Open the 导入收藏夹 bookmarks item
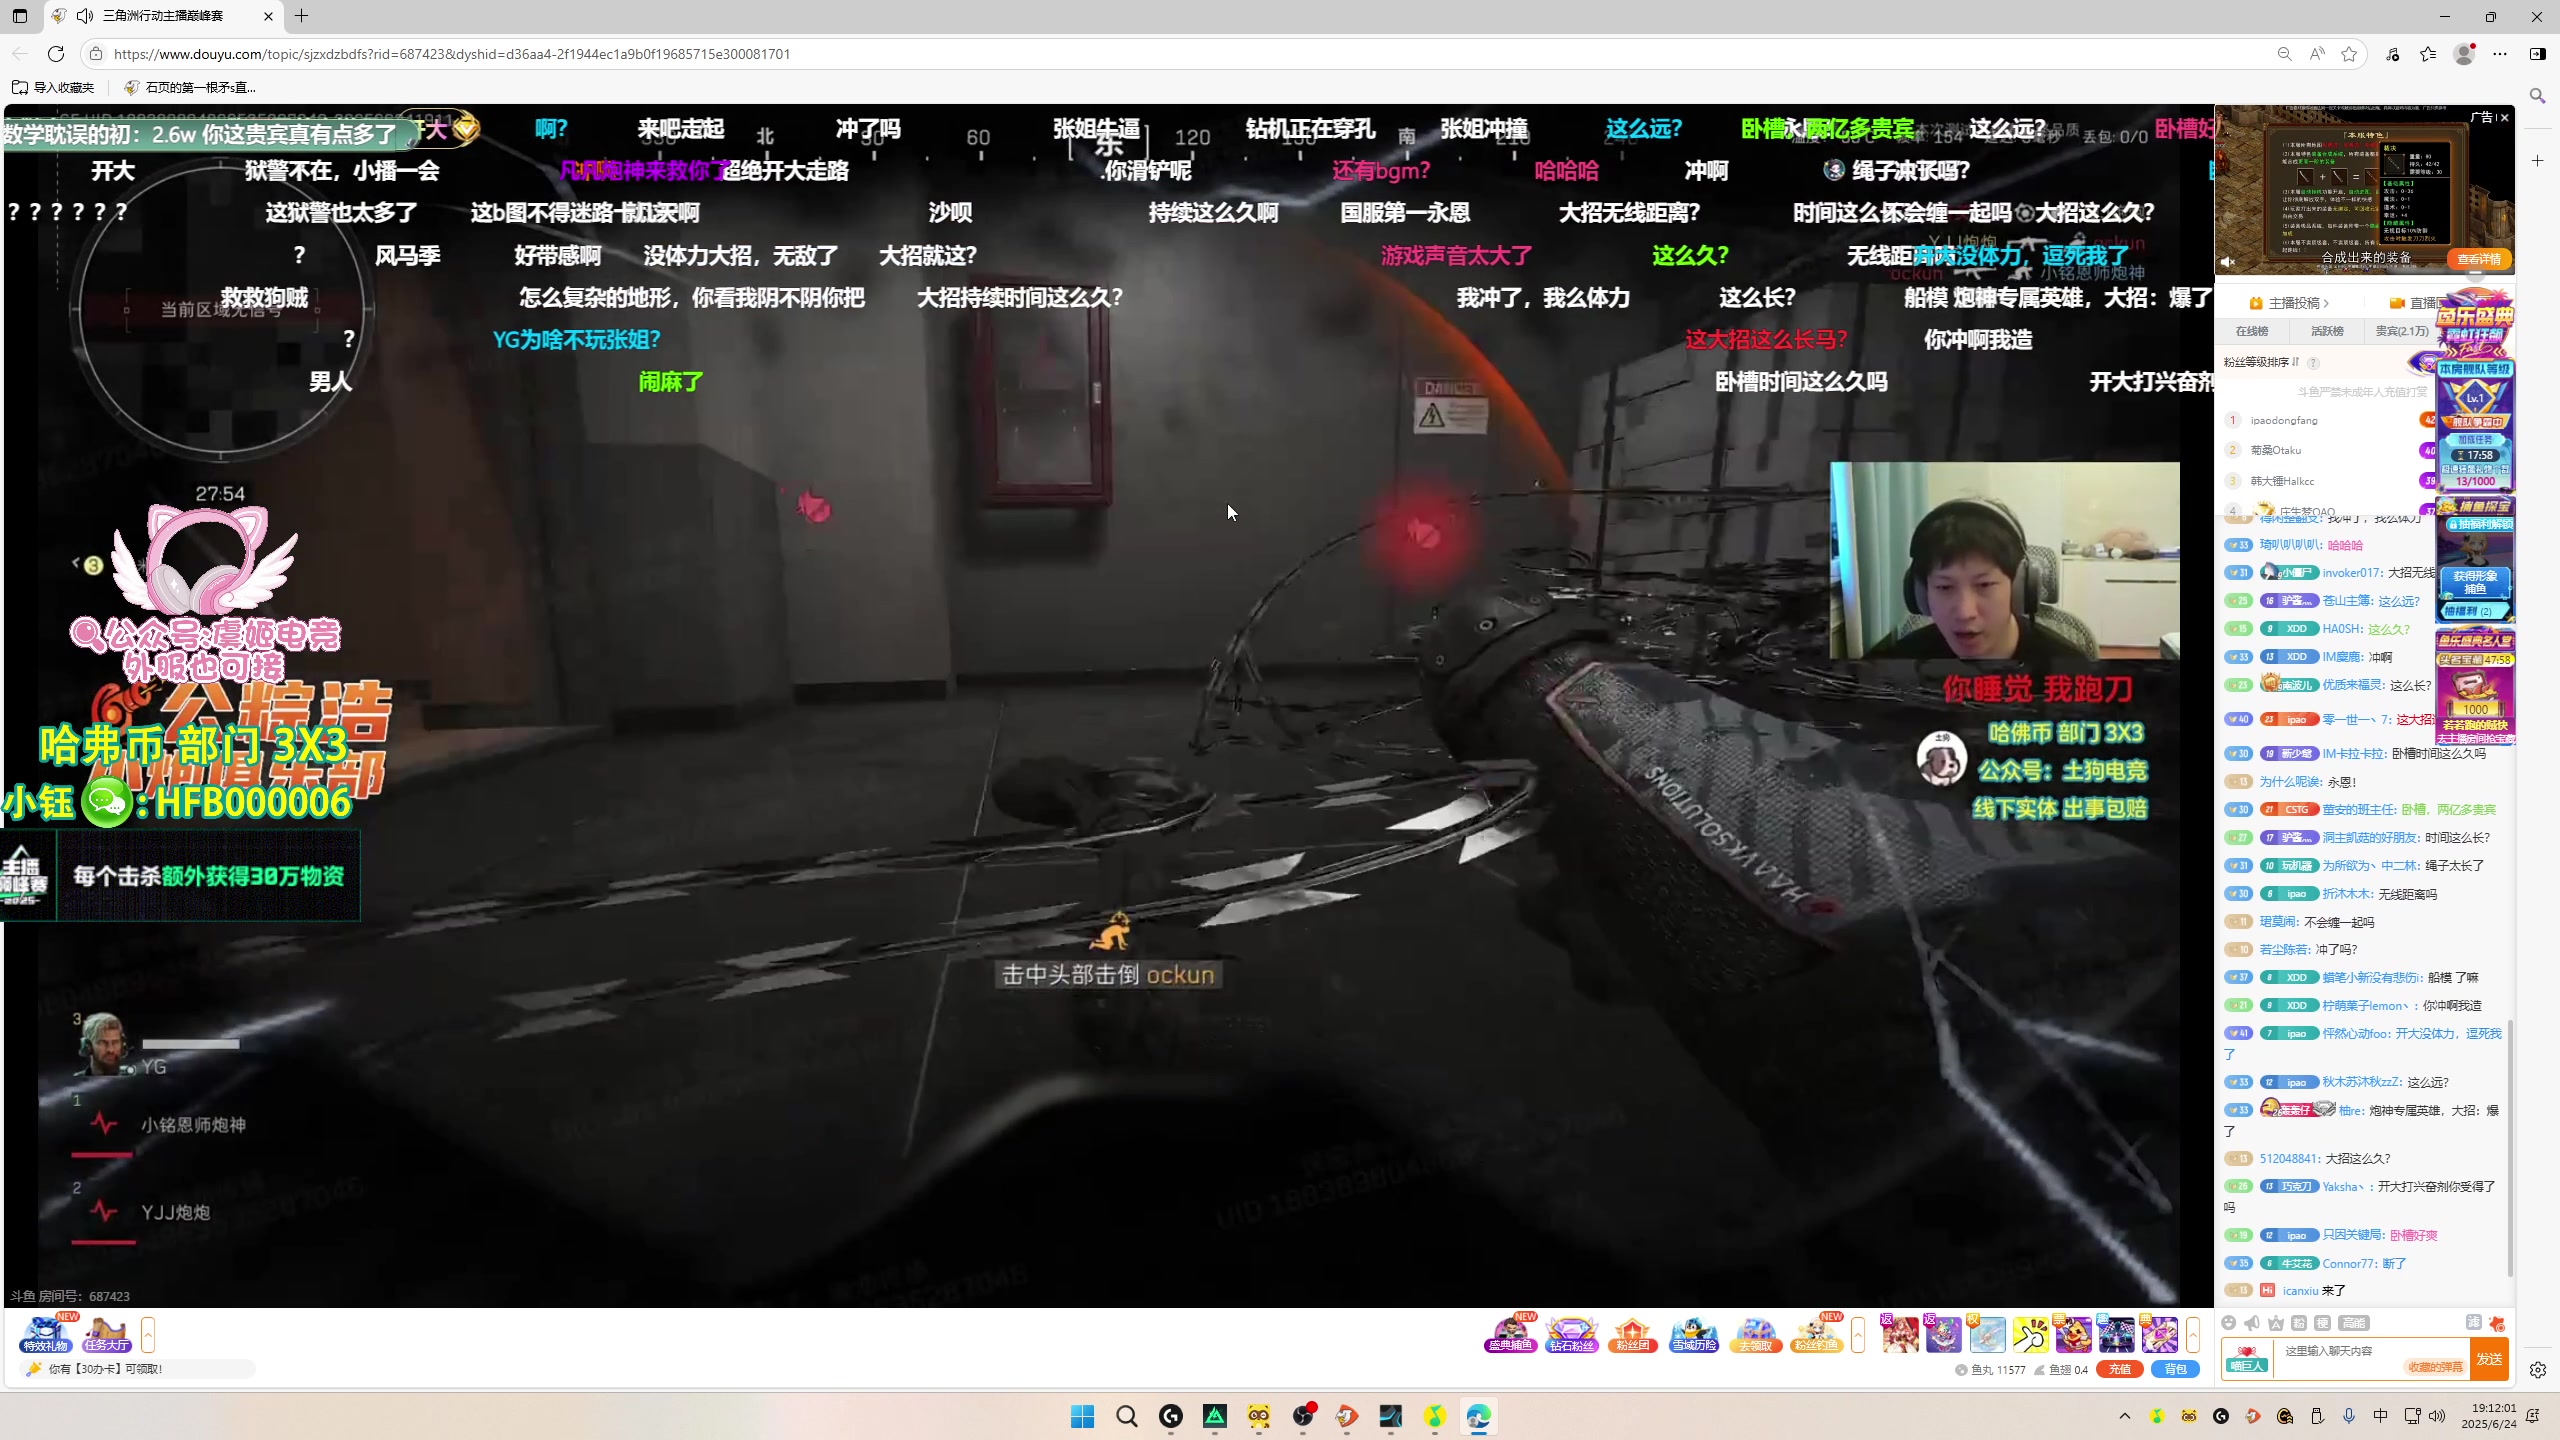Image resolution: width=2560 pixels, height=1440 pixels. pos(53,88)
